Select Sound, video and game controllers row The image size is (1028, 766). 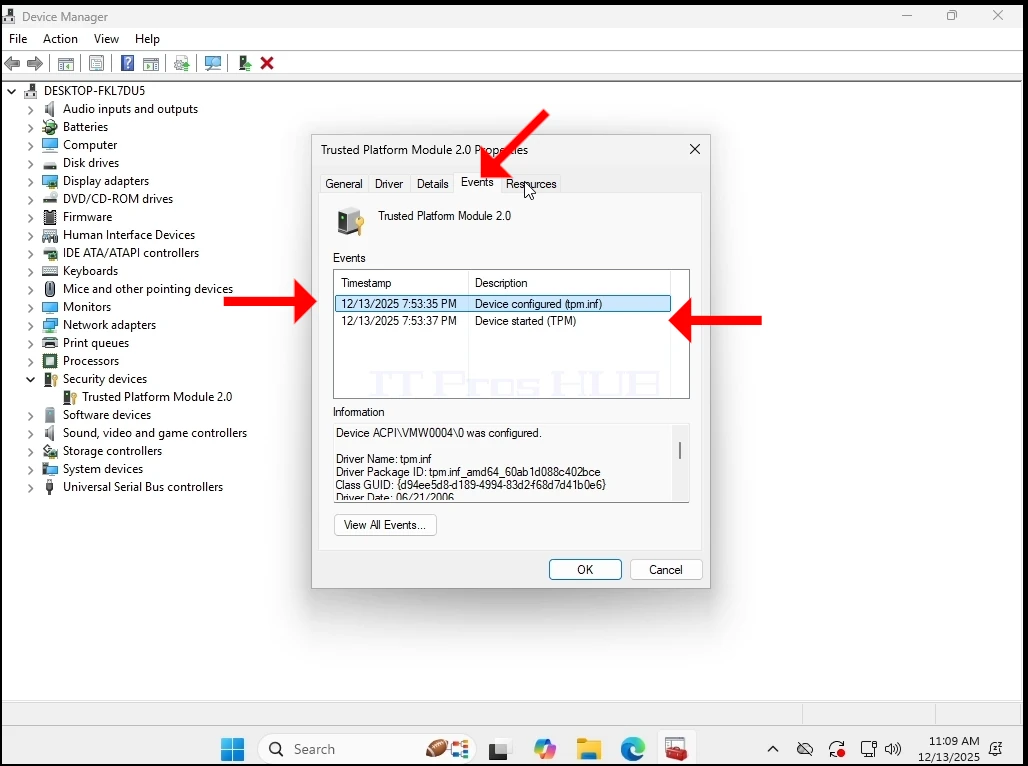(155, 433)
